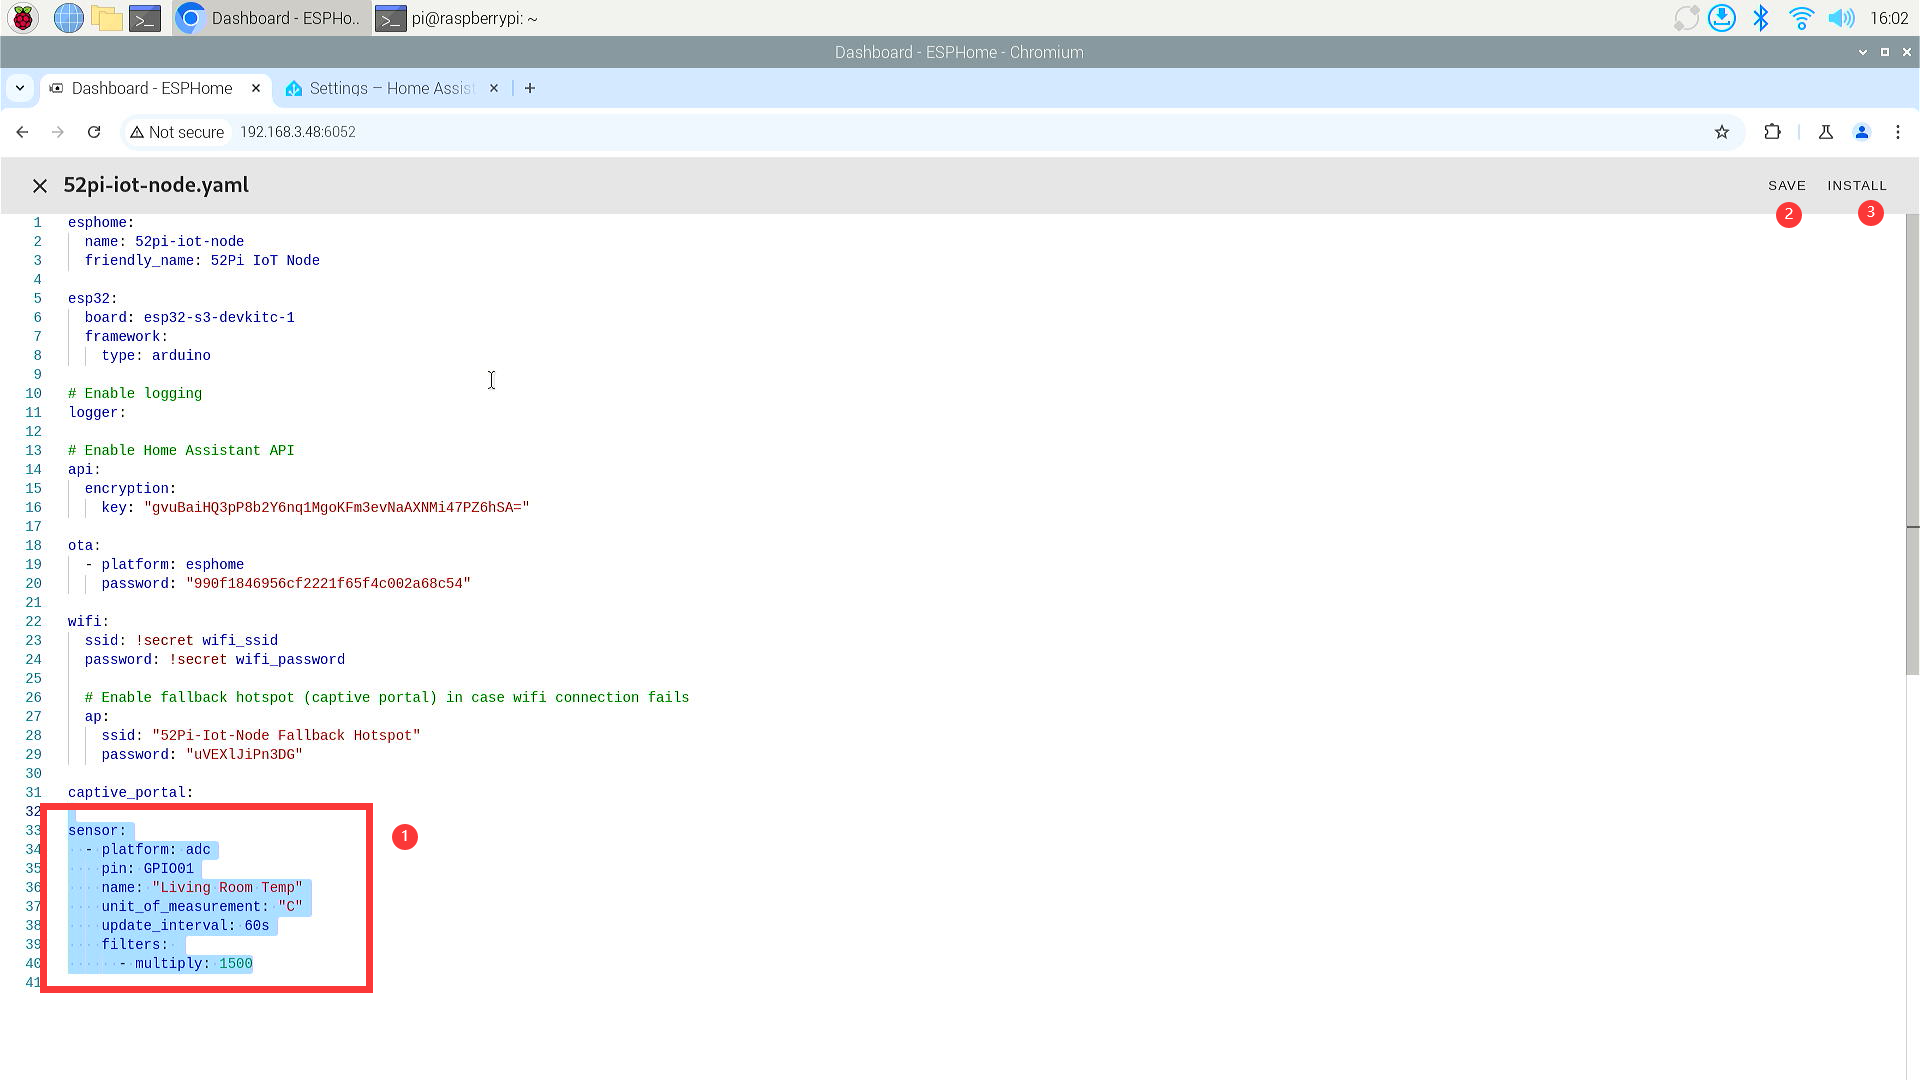
Task: Open the Bluetooth tray menu
Action: [x=1761, y=18]
